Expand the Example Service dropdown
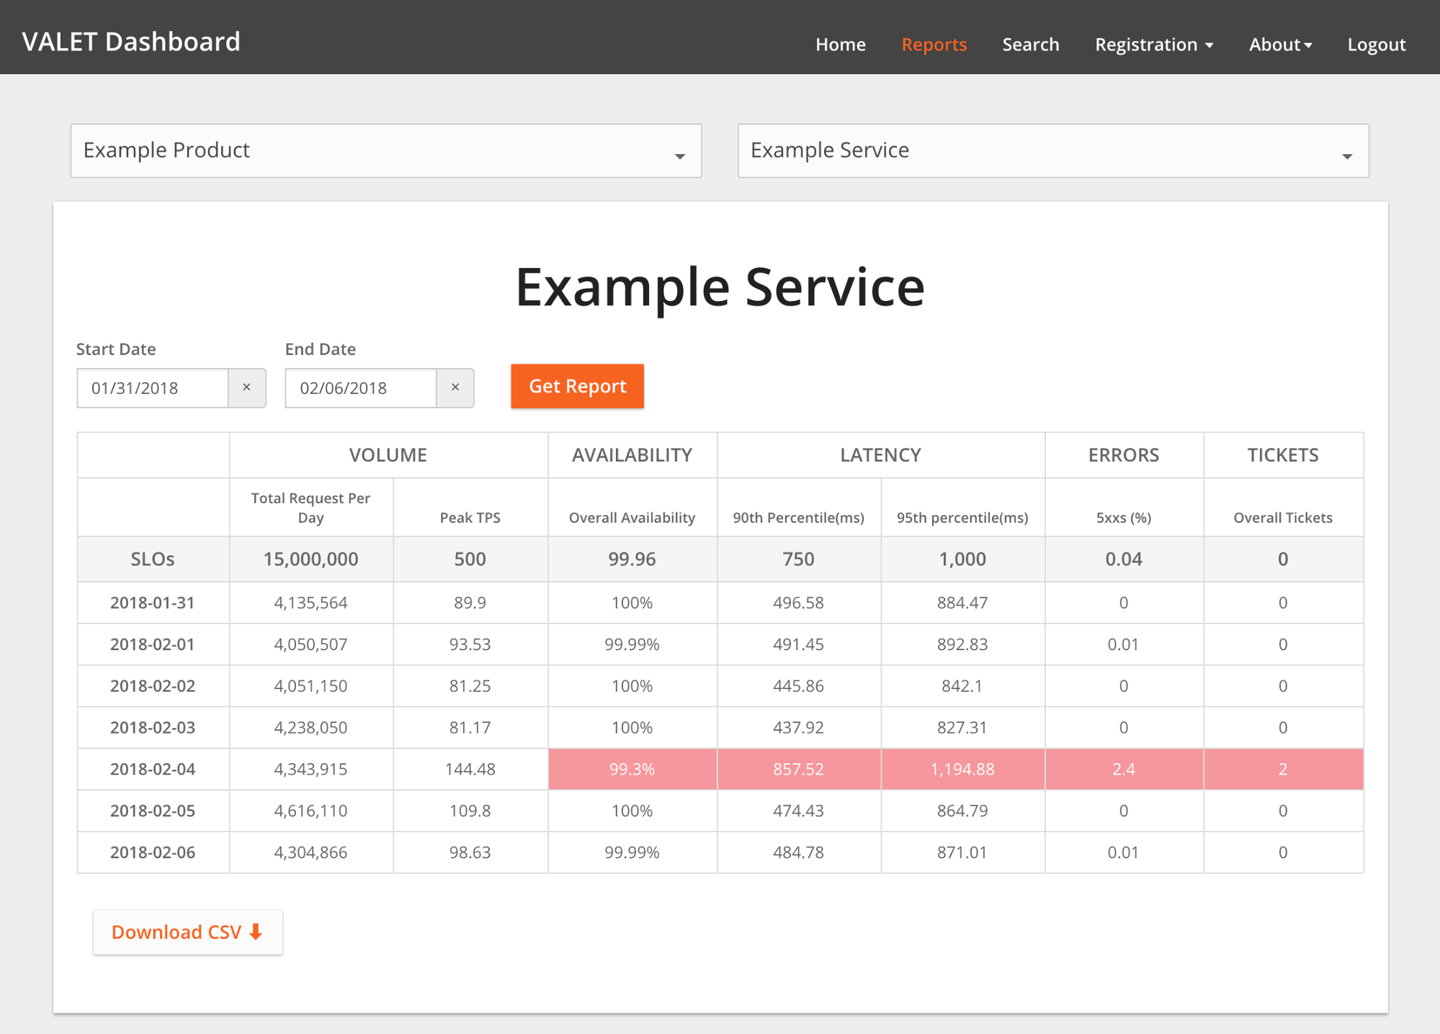 pyautogui.click(x=1052, y=151)
